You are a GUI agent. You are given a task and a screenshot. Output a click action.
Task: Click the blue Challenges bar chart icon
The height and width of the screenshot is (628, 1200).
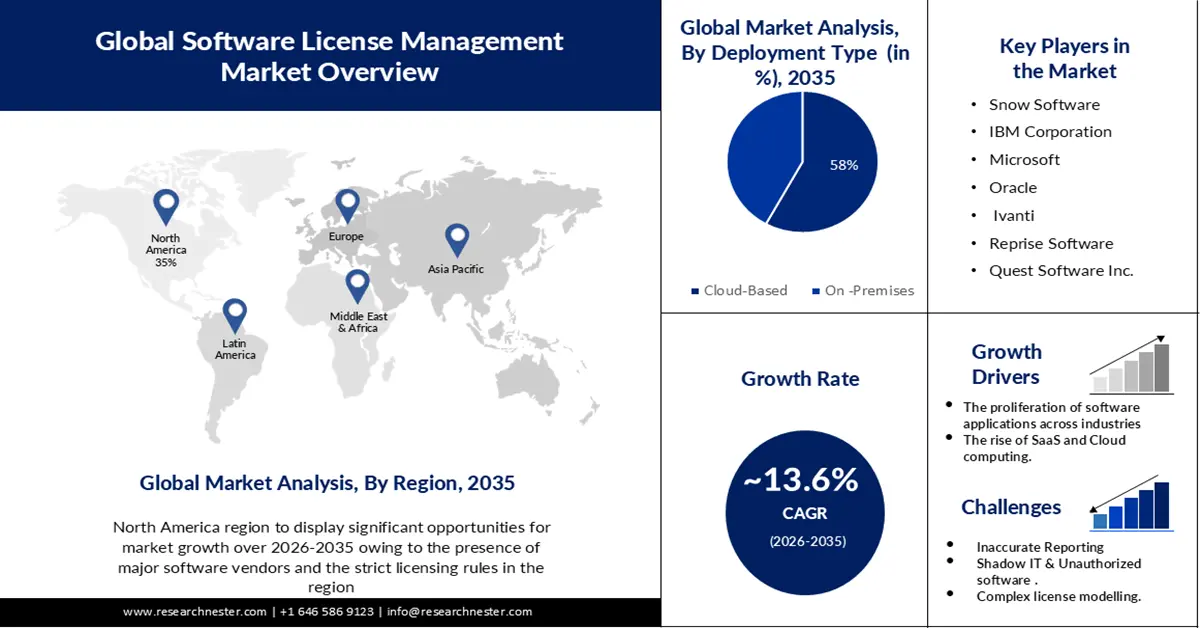[1131, 502]
